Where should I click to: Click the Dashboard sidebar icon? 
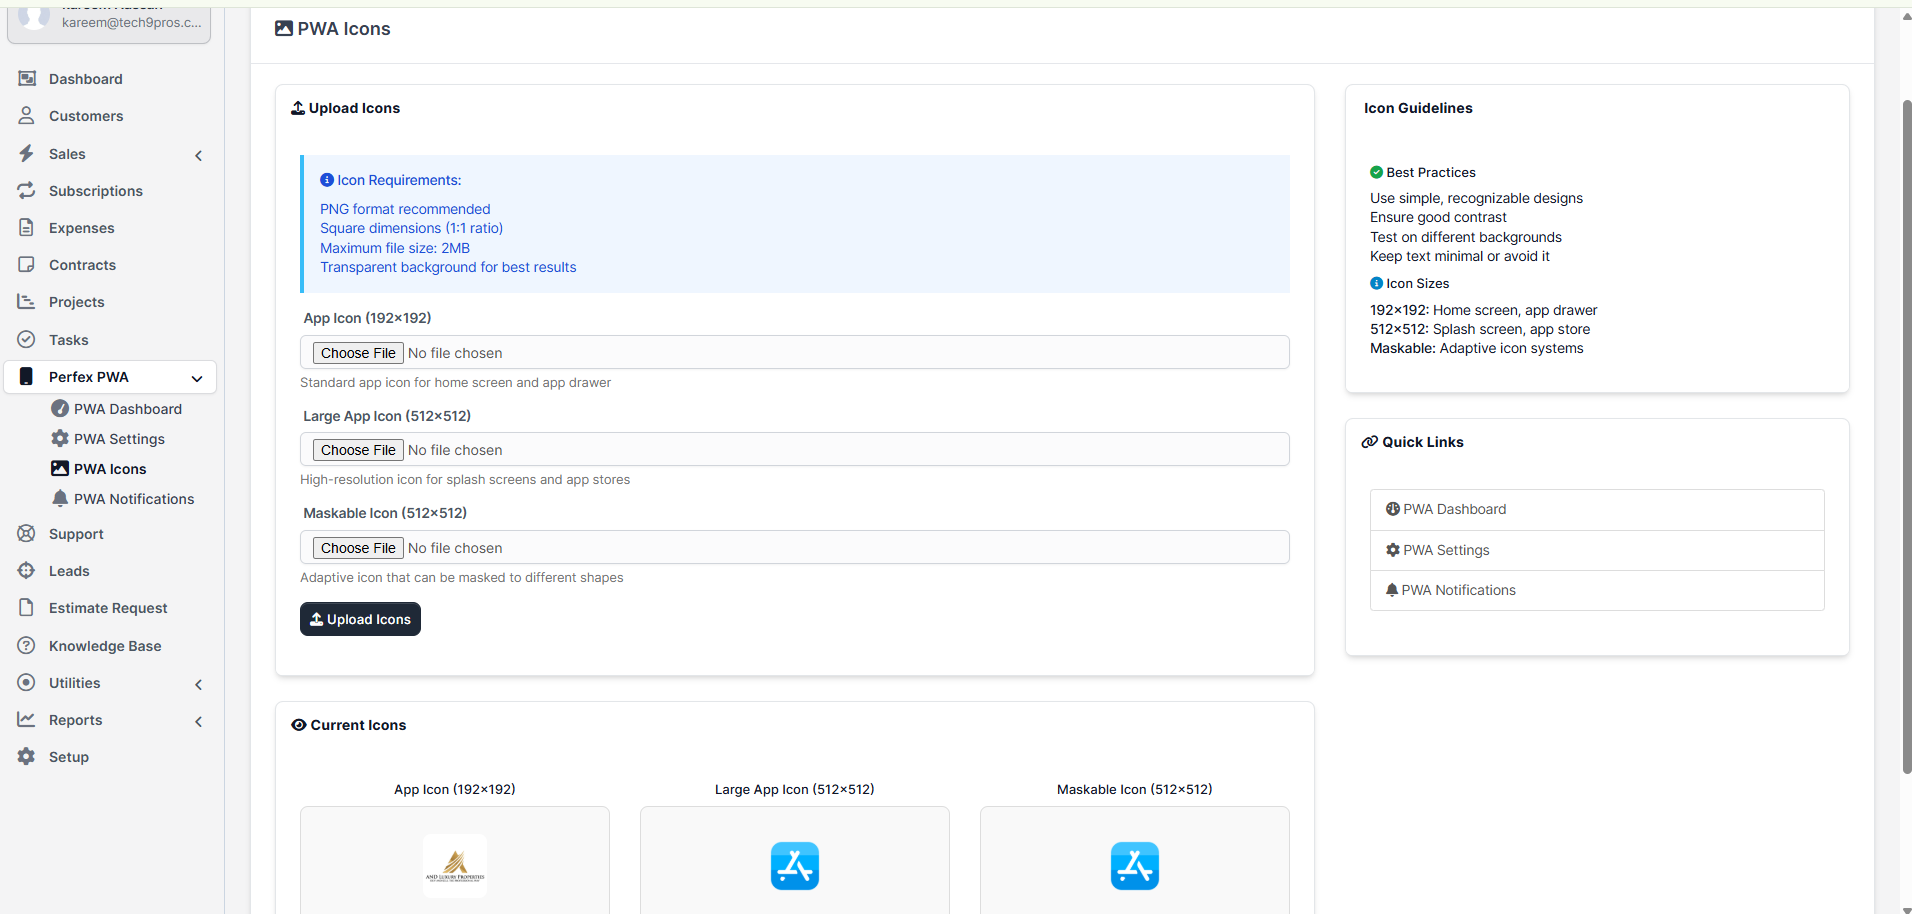pos(27,78)
